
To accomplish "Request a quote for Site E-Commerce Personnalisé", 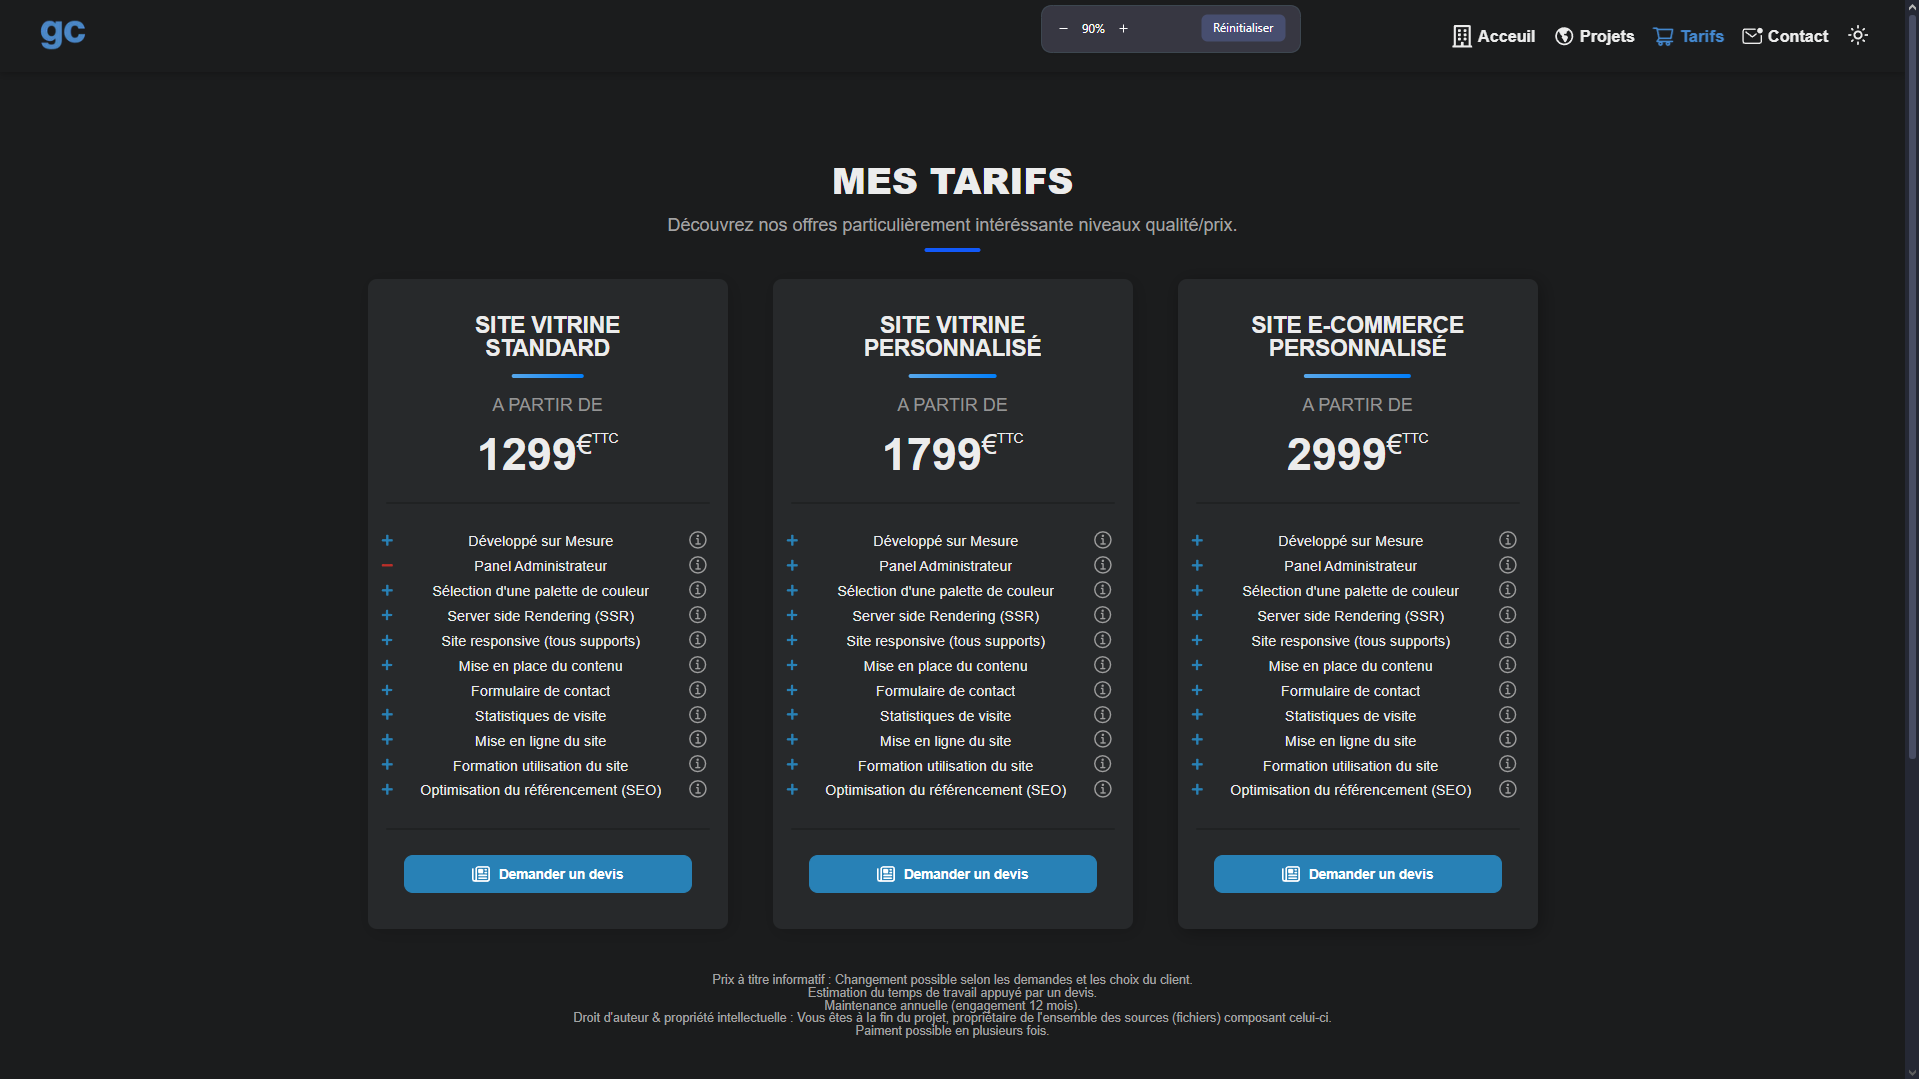I will (x=1357, y=874).
